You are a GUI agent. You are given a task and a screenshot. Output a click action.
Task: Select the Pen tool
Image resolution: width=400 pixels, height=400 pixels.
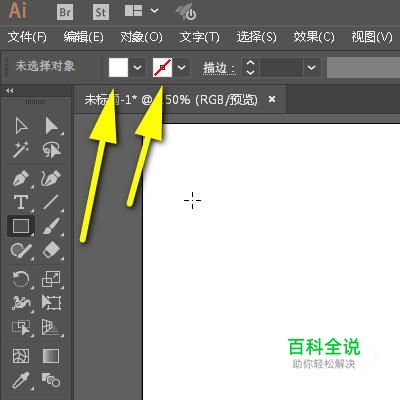click(21, 178)
